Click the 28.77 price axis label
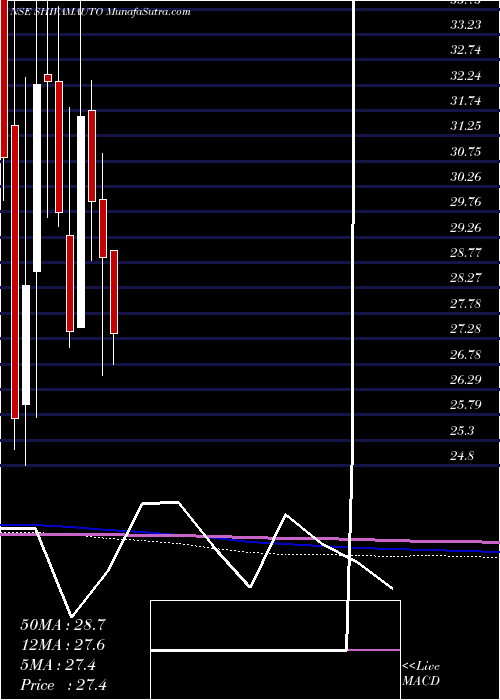This screenshot has width=500, height=700. pos(465,253)
